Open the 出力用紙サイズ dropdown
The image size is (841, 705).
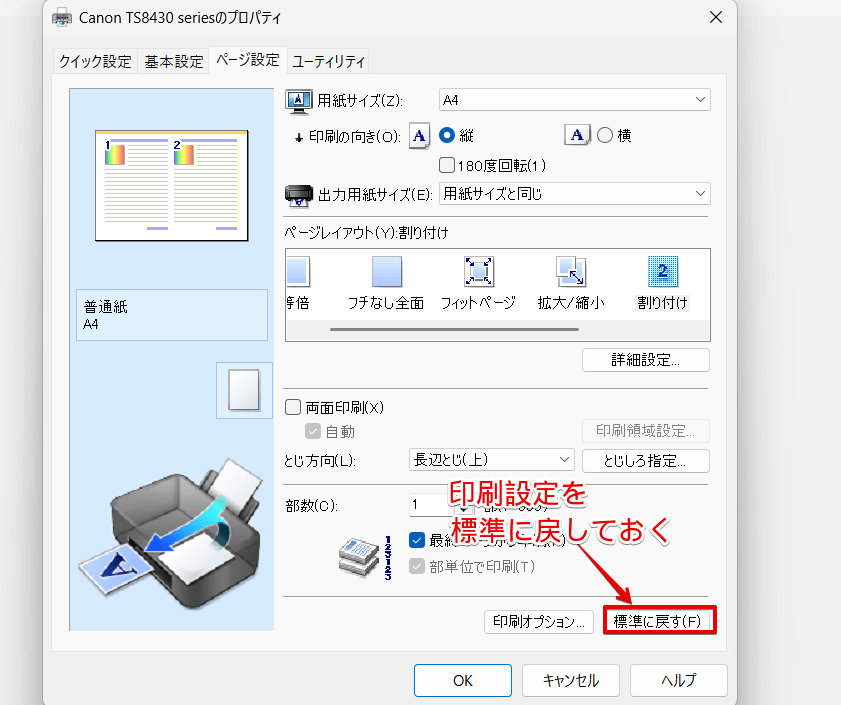574,193
